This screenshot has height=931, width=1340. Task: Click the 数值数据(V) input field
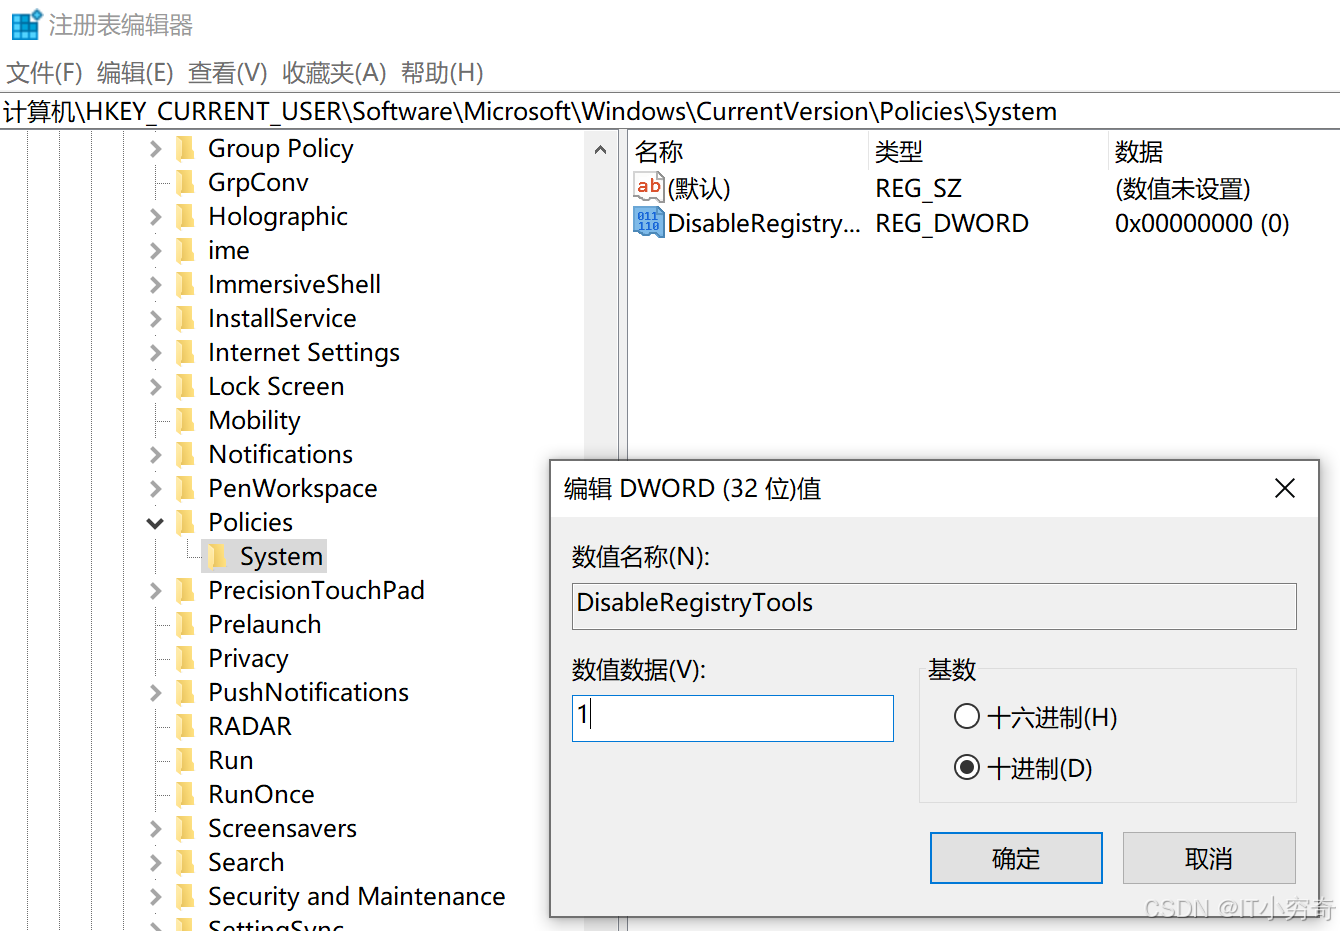coord(732,718)
